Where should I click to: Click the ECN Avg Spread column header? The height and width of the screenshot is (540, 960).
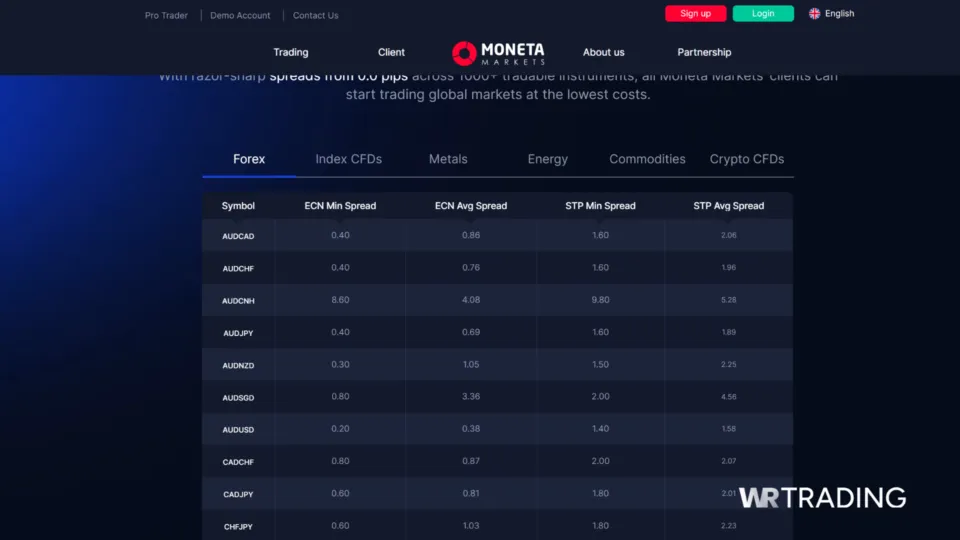pos(471,206)
